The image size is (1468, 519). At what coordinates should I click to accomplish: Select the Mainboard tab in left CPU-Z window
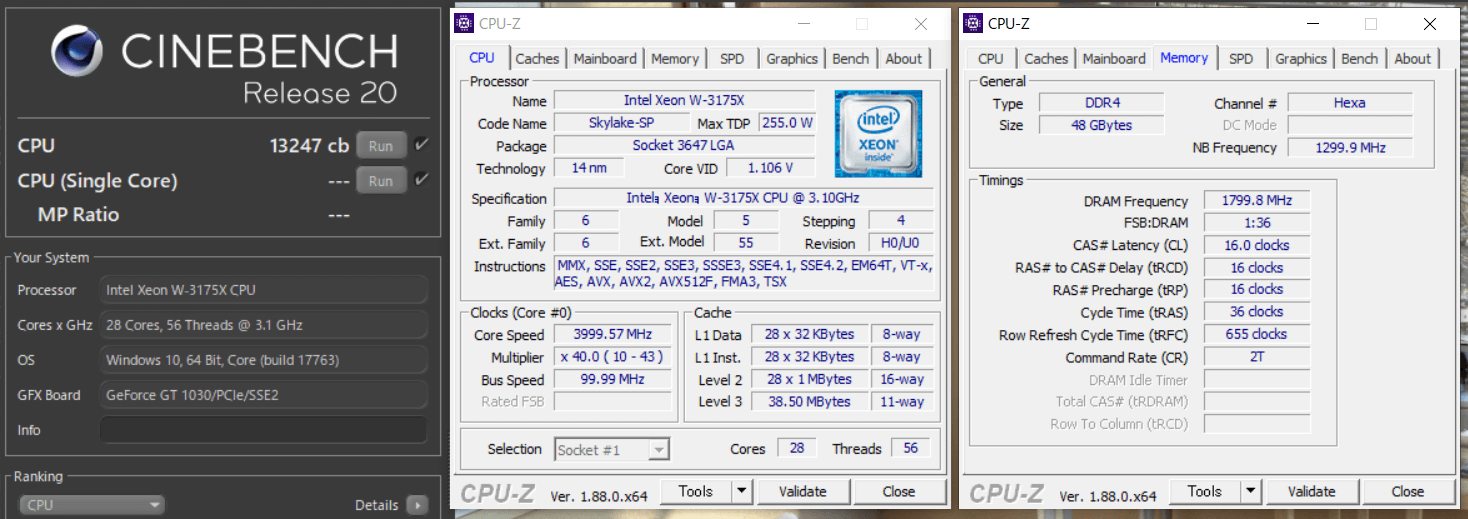[605, 59]
